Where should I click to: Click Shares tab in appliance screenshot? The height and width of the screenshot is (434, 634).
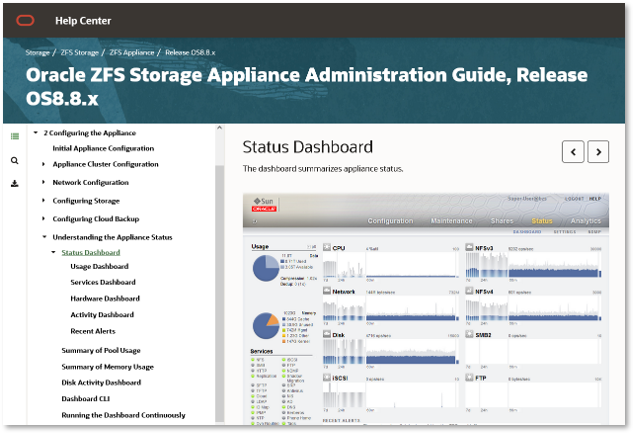tap(502, 221)
